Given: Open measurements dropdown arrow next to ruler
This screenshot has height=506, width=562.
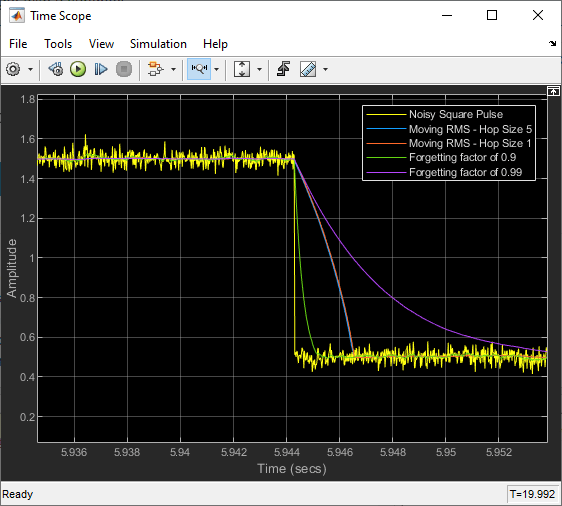Looking at the screenshot, I should coord(325,70).
